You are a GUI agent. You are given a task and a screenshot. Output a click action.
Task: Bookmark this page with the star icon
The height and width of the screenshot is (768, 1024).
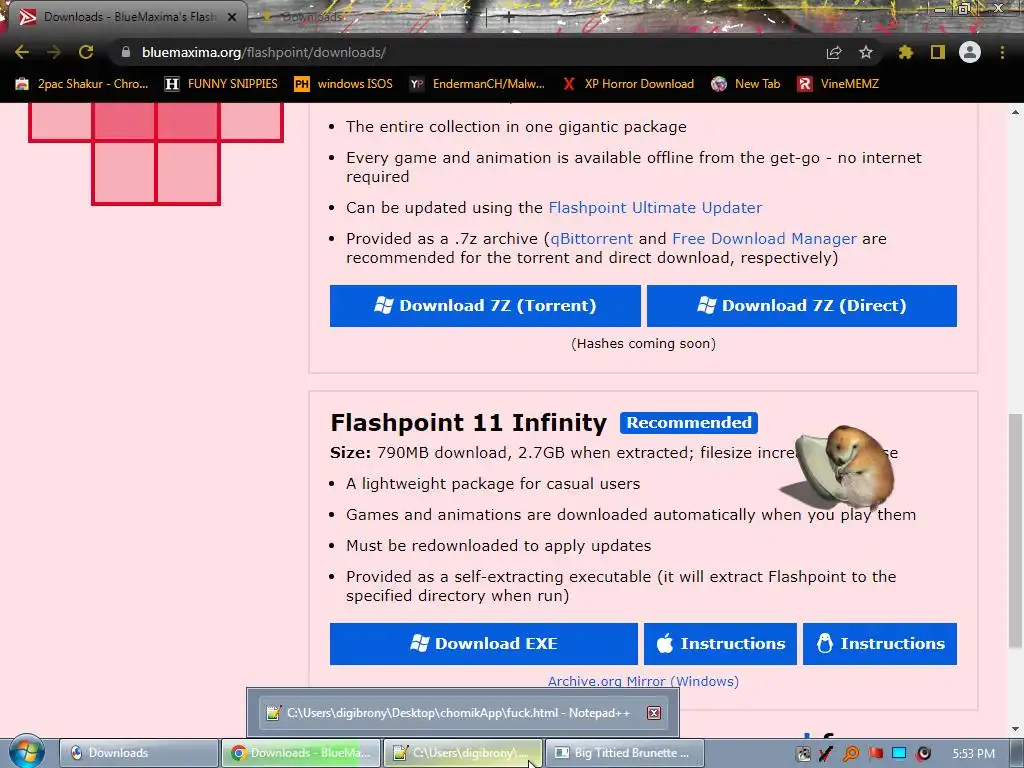tap(865, 52)
